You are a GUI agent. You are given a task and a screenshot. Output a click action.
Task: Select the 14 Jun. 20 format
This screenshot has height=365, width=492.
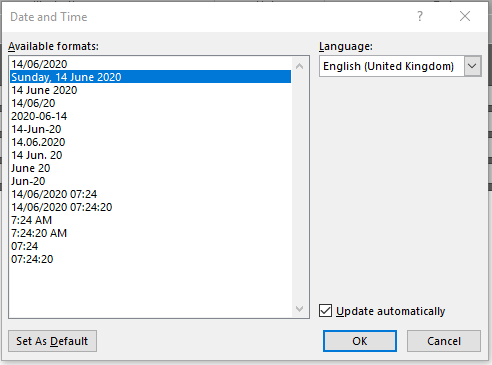[x=151, y=155]
